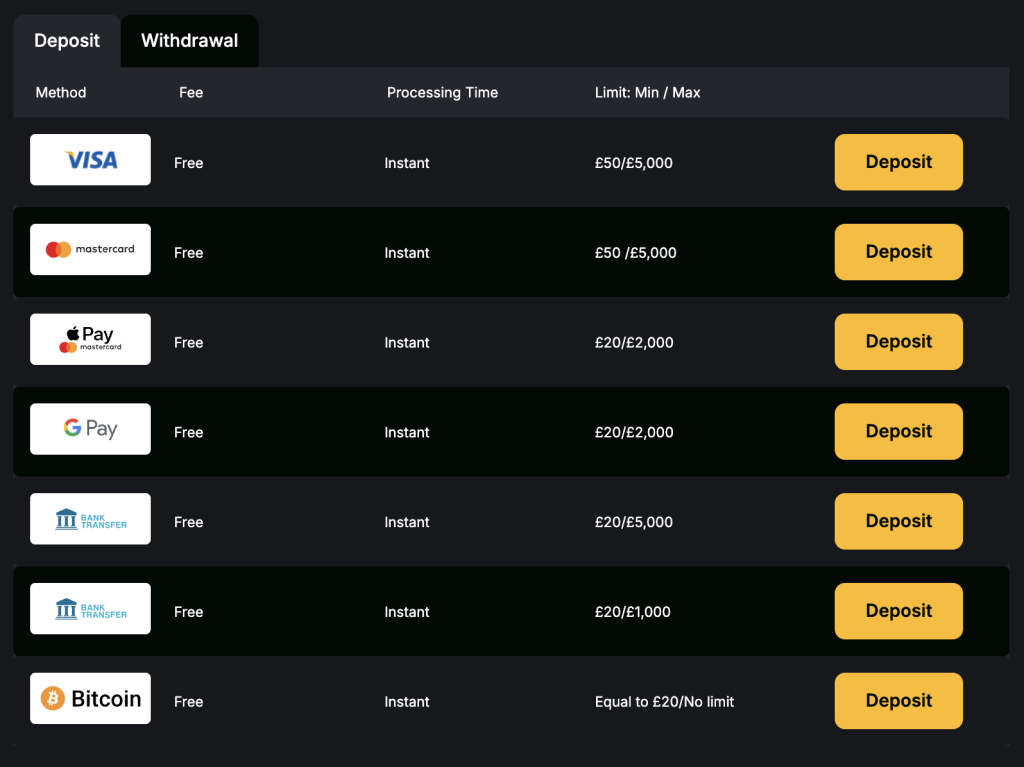Click Deposit button on the Visa row
Image resolution: width=1024 pixels, height=767 pixels.
pyautogui.click(x=897, y=162)
